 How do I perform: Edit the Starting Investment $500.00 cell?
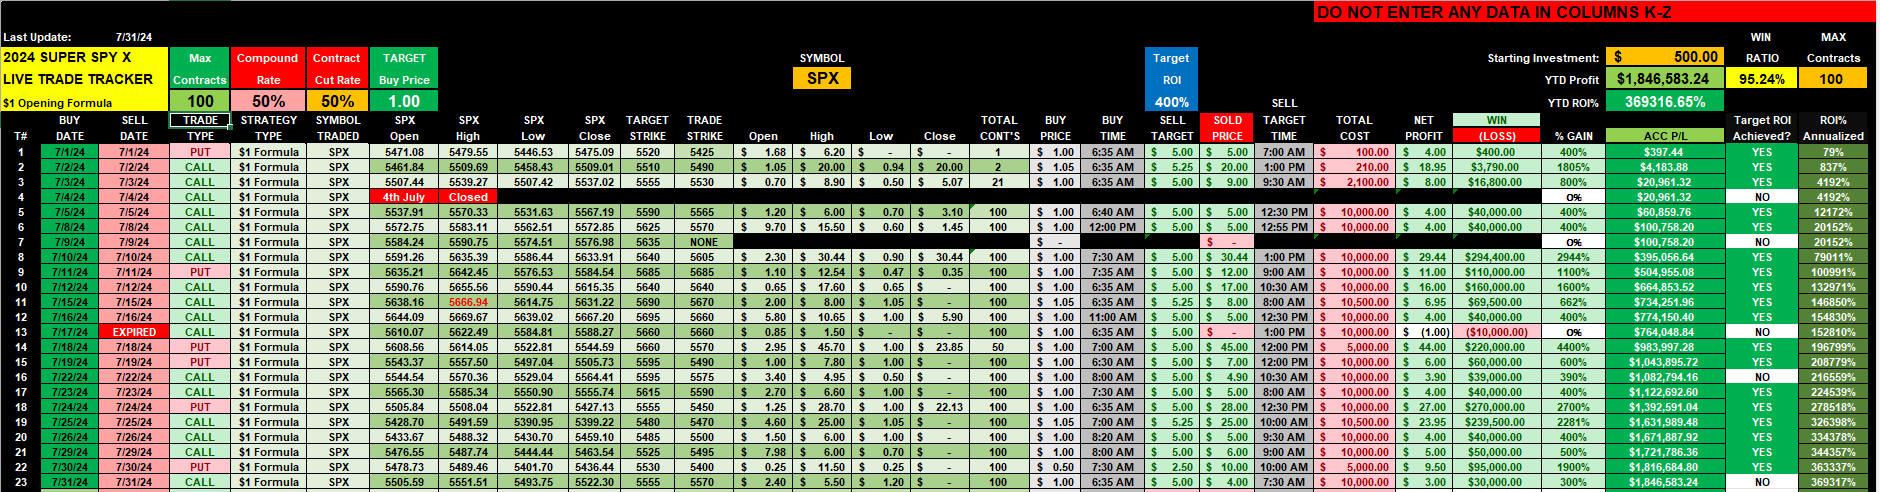(x=1665, y=57)
